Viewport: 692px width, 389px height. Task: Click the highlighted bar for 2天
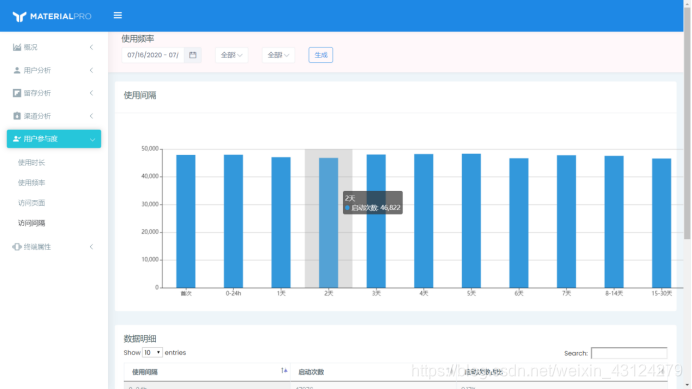[329, 223]
